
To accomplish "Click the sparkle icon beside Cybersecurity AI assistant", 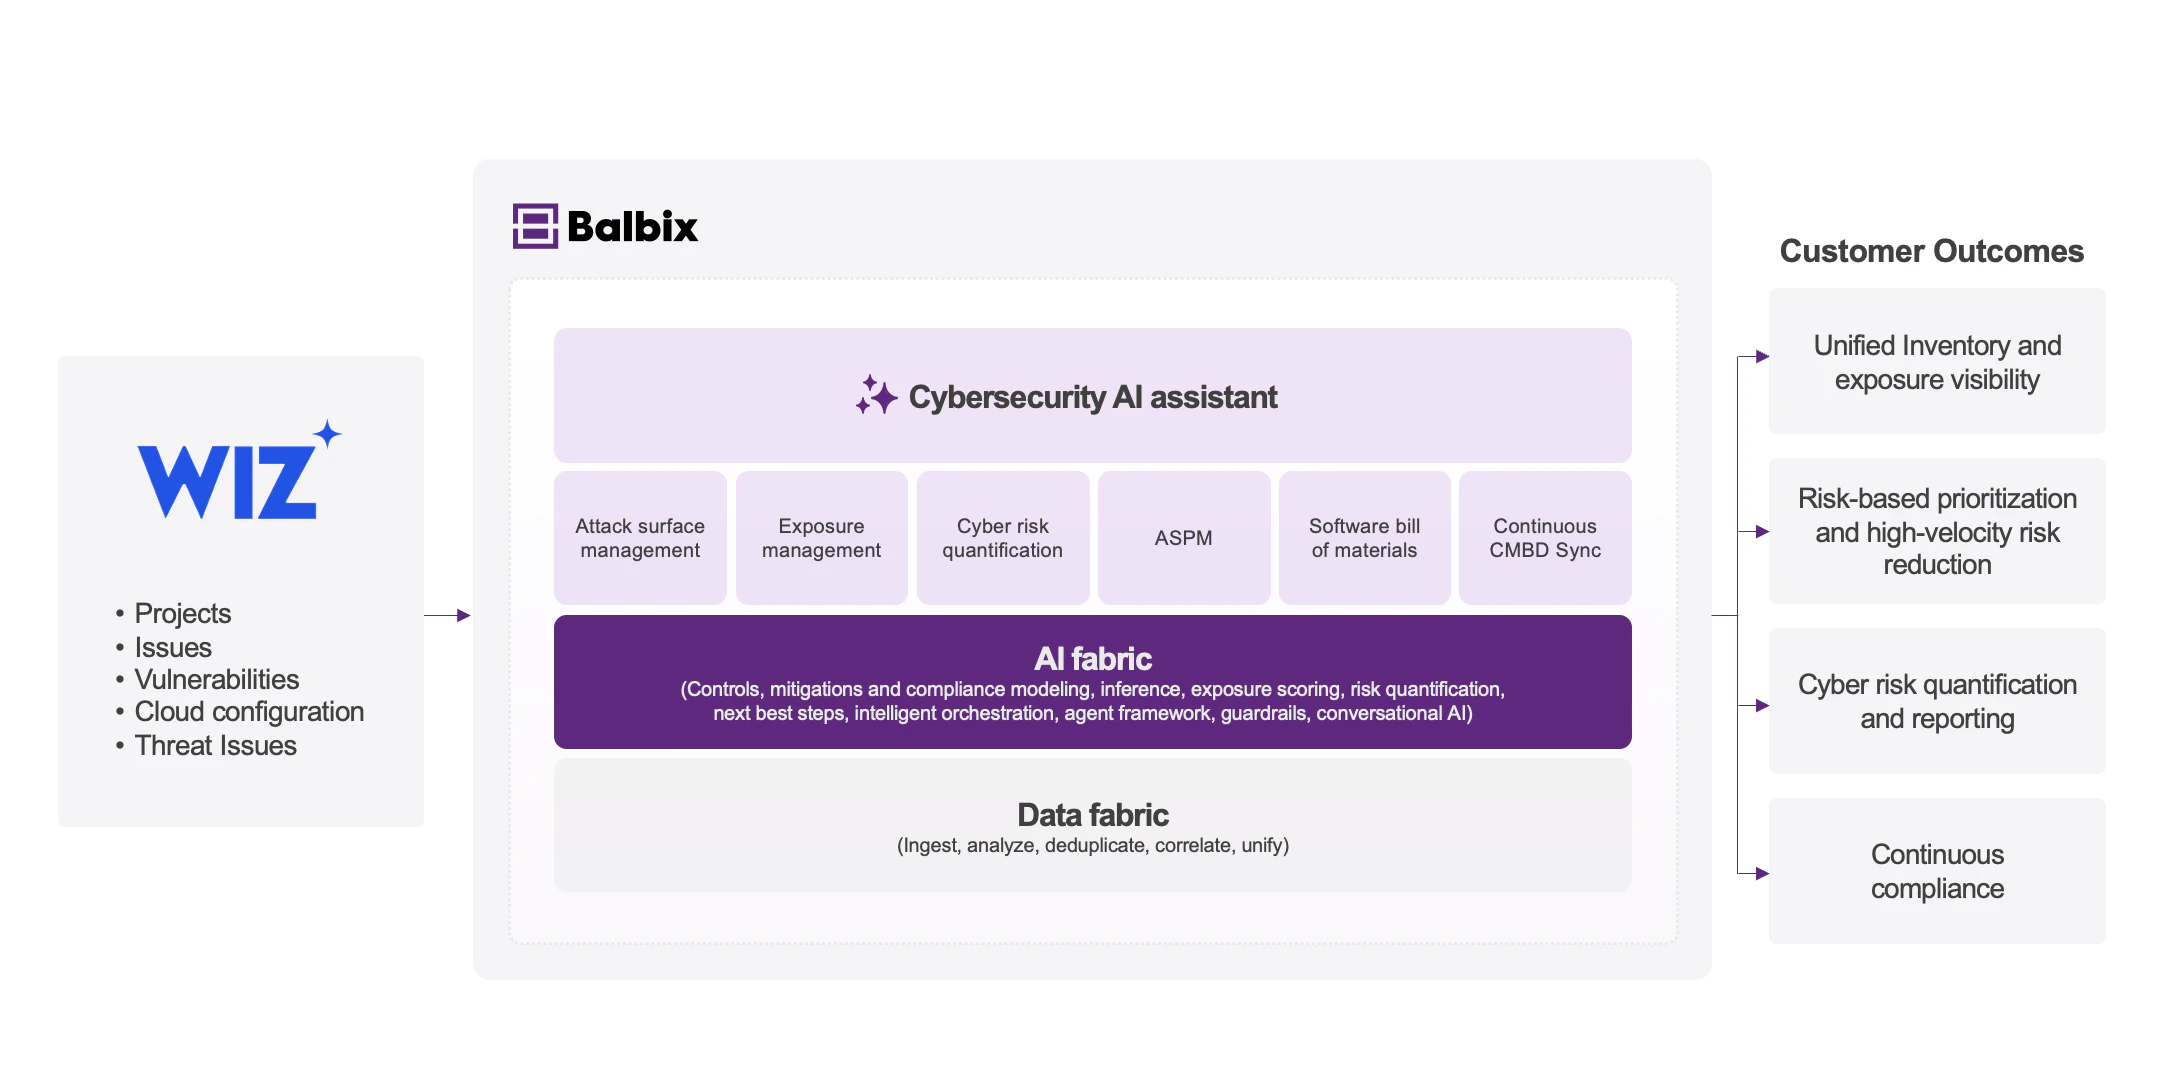I will pyautogui.click(x=876, y=396).
